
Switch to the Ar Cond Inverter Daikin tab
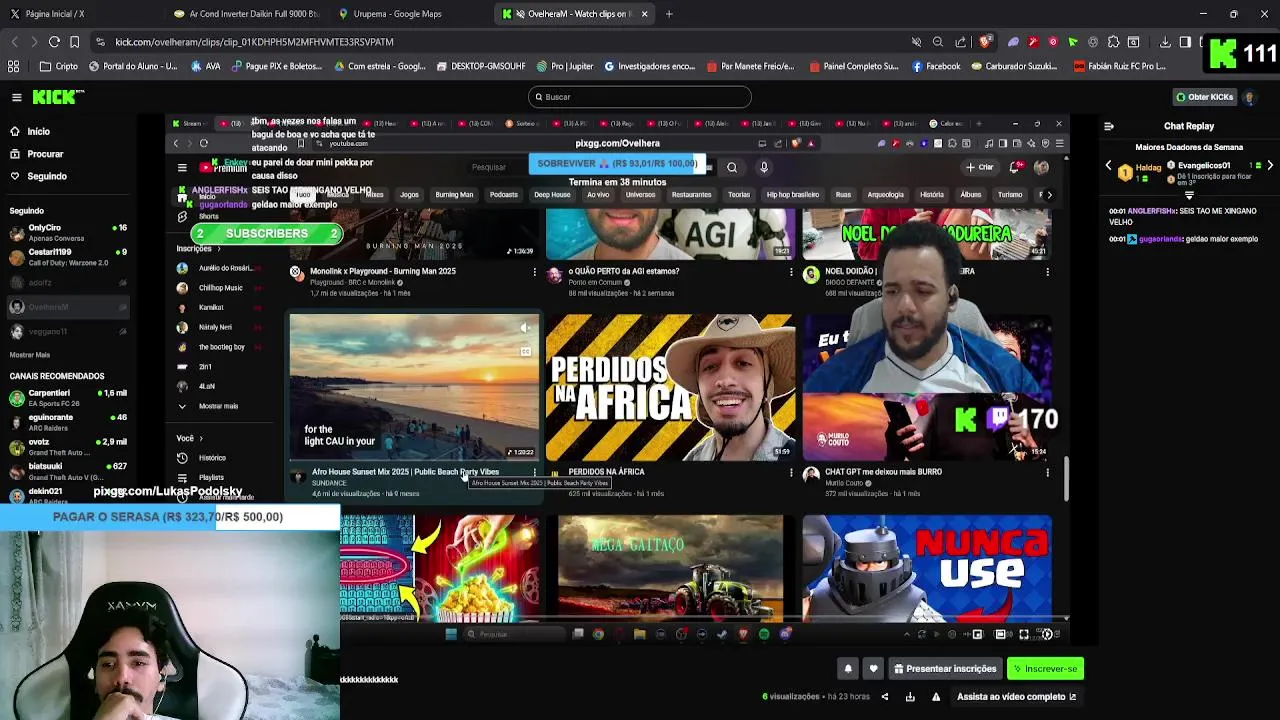click(x=245, y=14)
